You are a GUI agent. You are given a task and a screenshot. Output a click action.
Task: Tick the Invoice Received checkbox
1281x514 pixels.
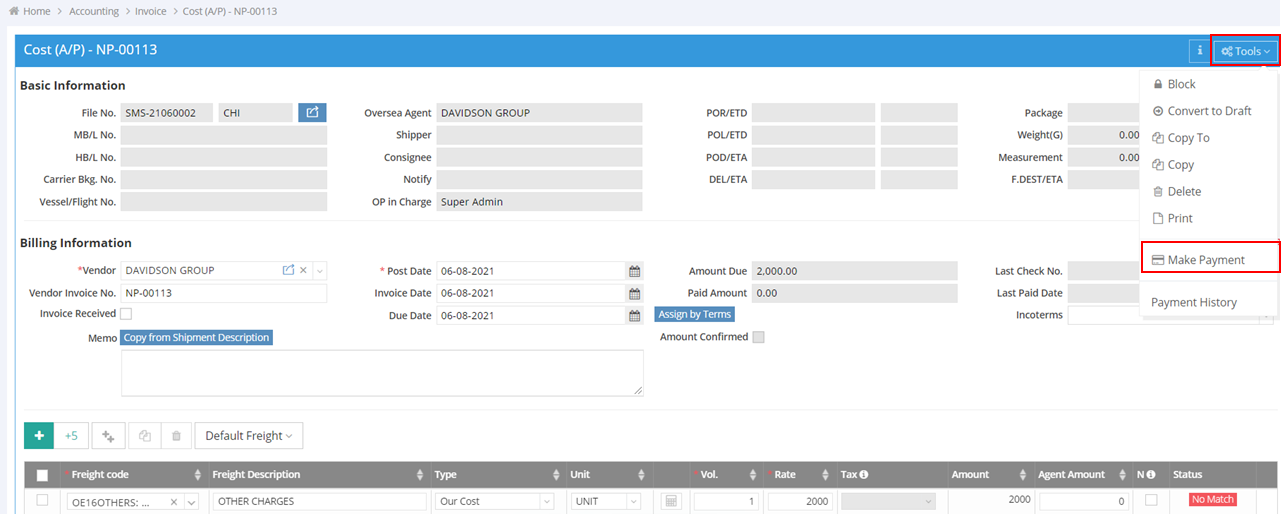coord(126,314)
